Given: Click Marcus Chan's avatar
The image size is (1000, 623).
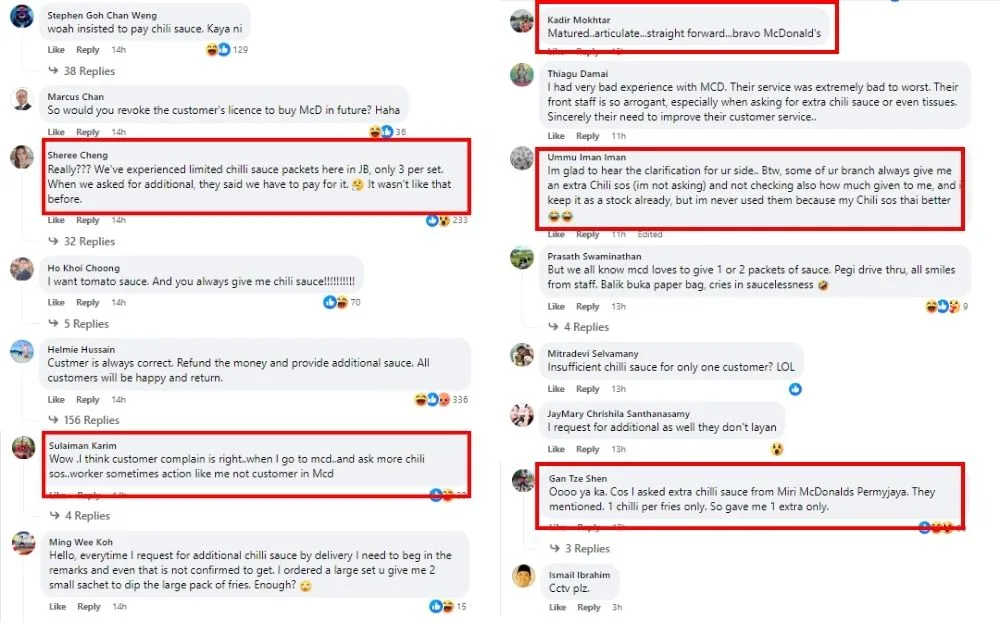Looking at the screenshot, I should [x=22, y=98].
